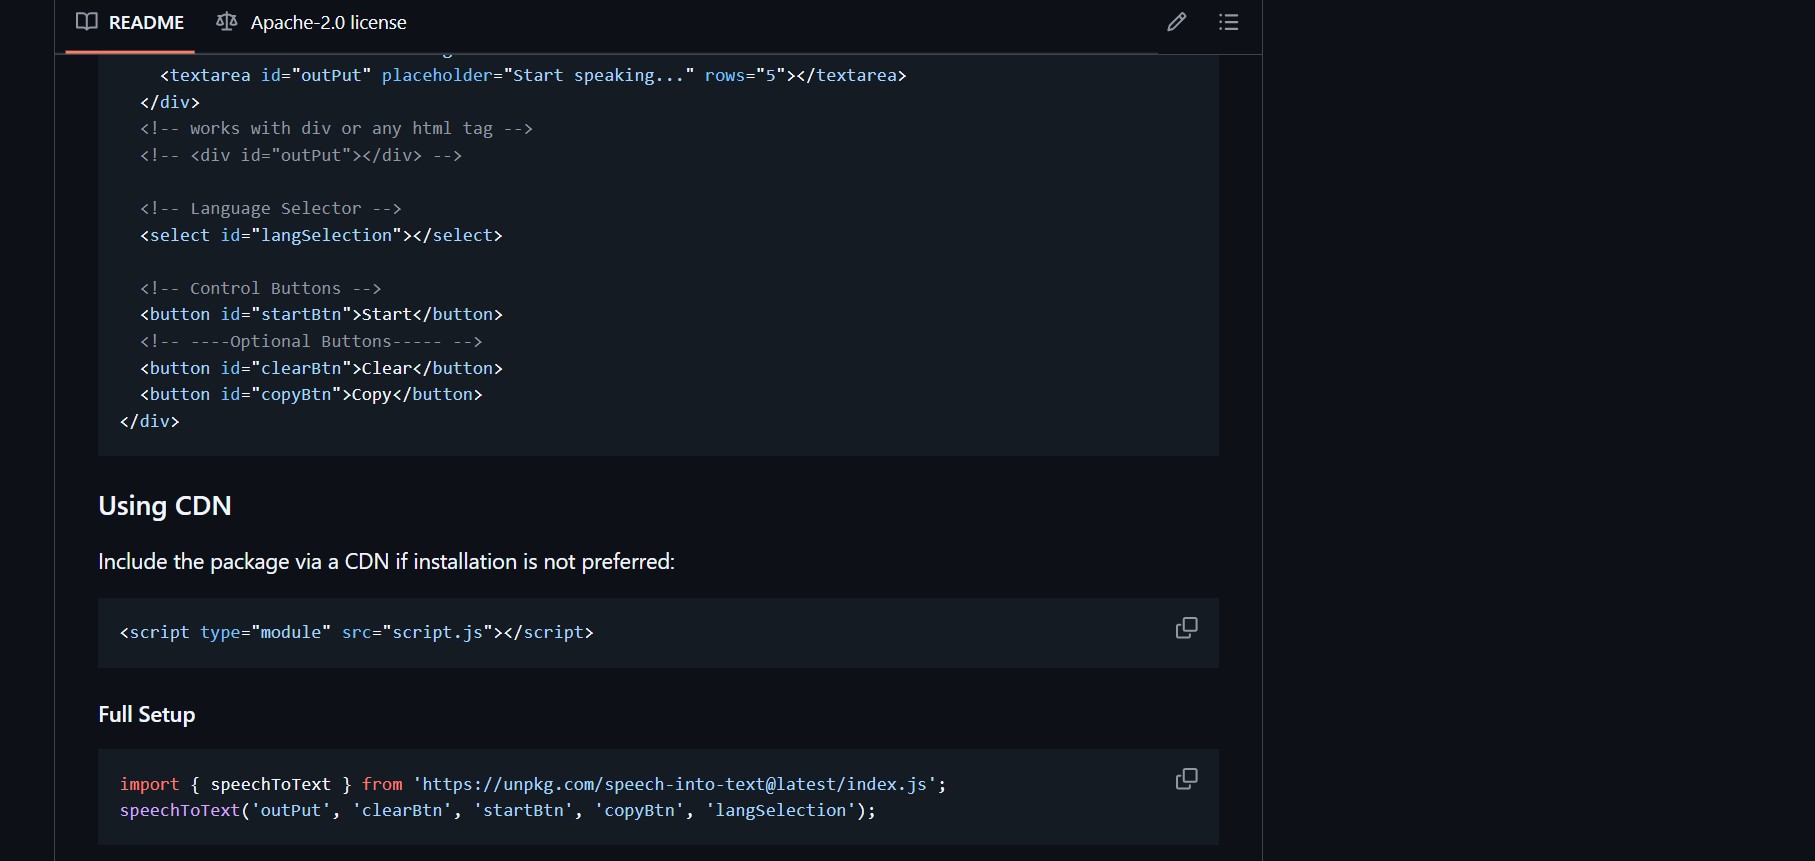Viewport: 1815px width, 861px height.
Task: Click the CDN installation description paragraph
Action: [x=386, y=562]
